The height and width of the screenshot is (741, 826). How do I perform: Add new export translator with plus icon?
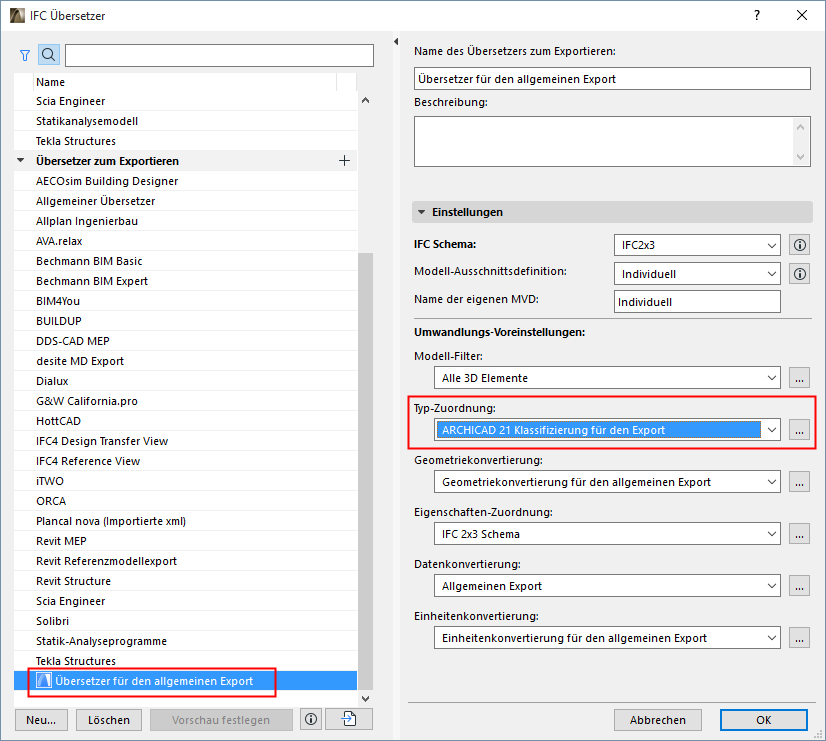(x=344, y=161)
